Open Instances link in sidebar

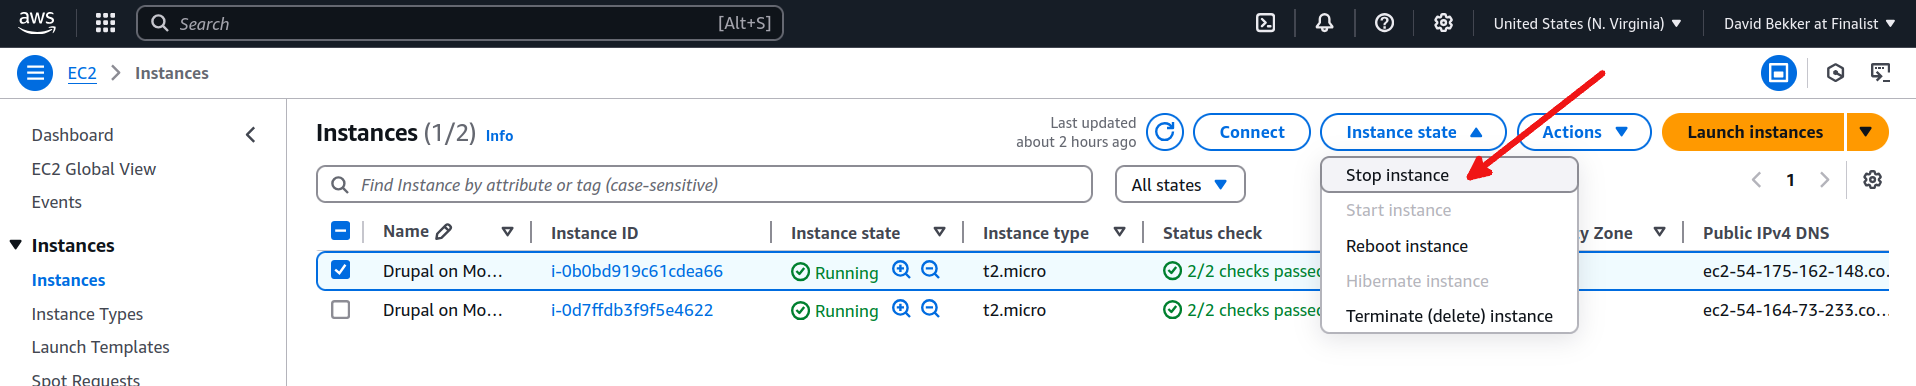point(69,280)
